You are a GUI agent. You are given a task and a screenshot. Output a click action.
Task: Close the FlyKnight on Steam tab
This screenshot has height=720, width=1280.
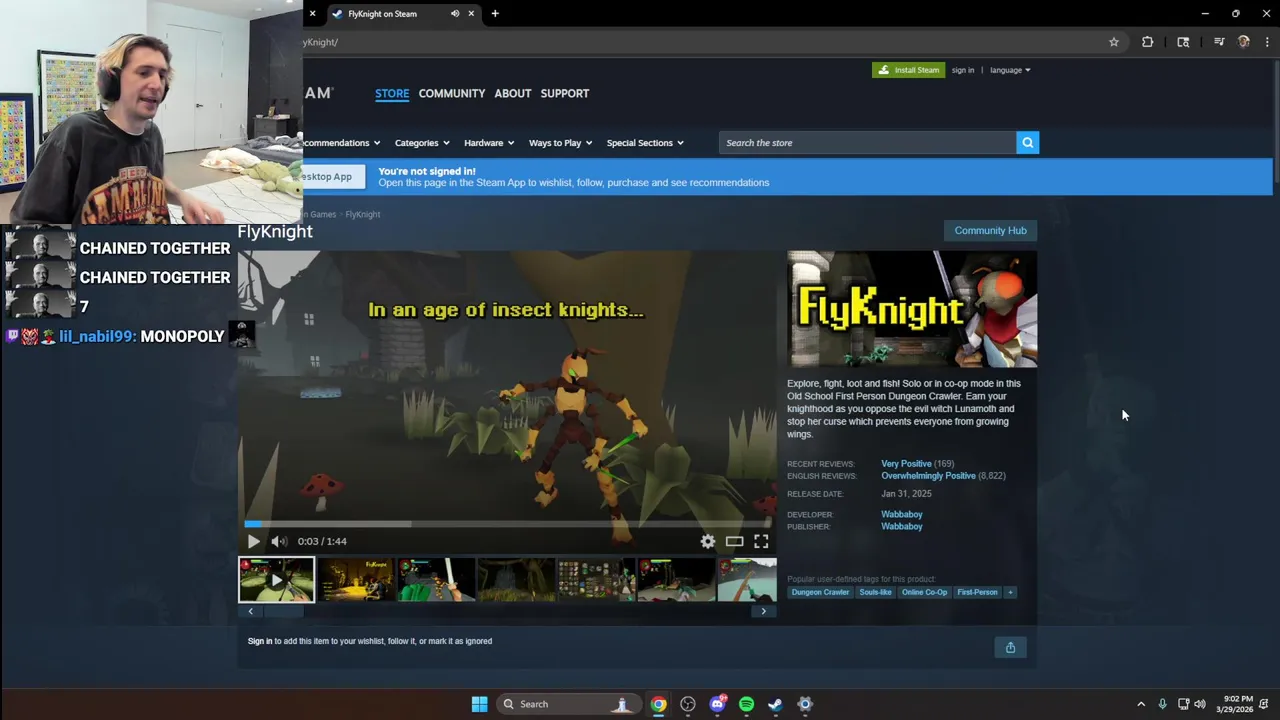click(471, 14)
